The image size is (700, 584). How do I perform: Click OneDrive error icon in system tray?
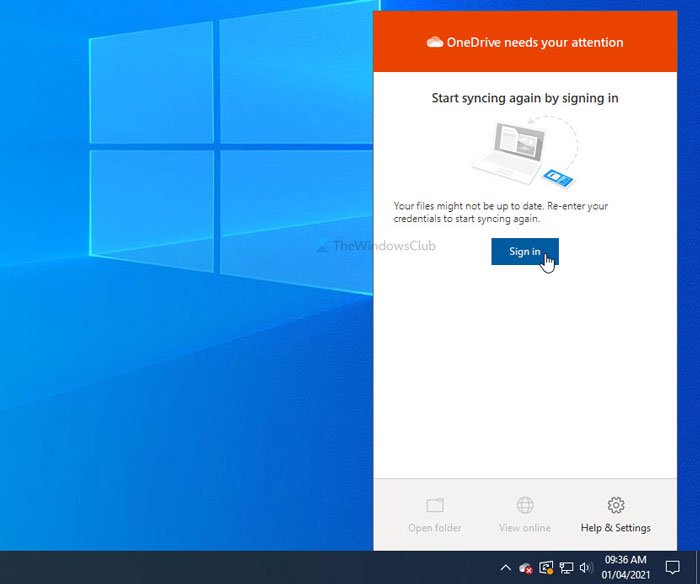coord(525,568)
